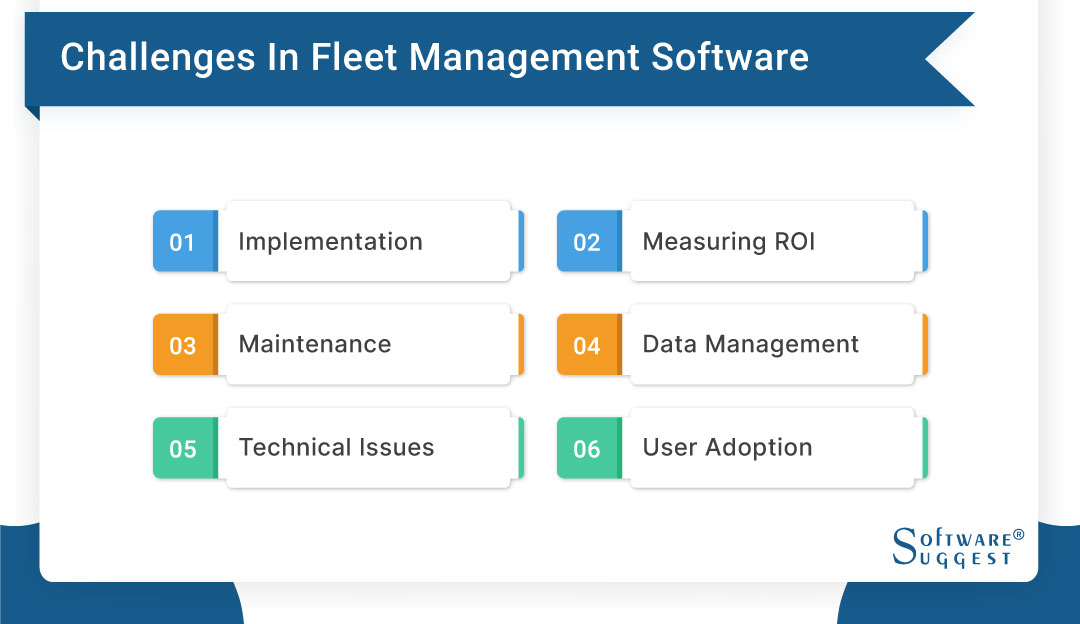The height and width of the screenshot is (624, 1080).
Task: Select the blue accent edge beside the Implementation card
Action: 521,241
